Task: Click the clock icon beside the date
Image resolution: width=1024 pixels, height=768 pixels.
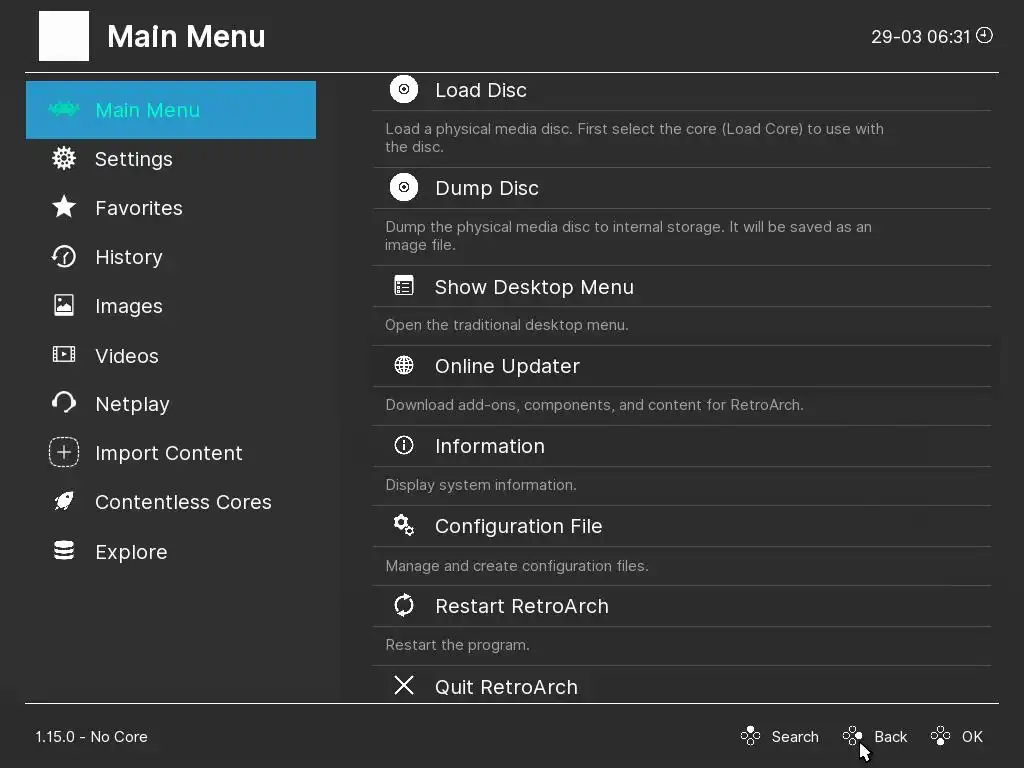Action: tap(984, 35)
